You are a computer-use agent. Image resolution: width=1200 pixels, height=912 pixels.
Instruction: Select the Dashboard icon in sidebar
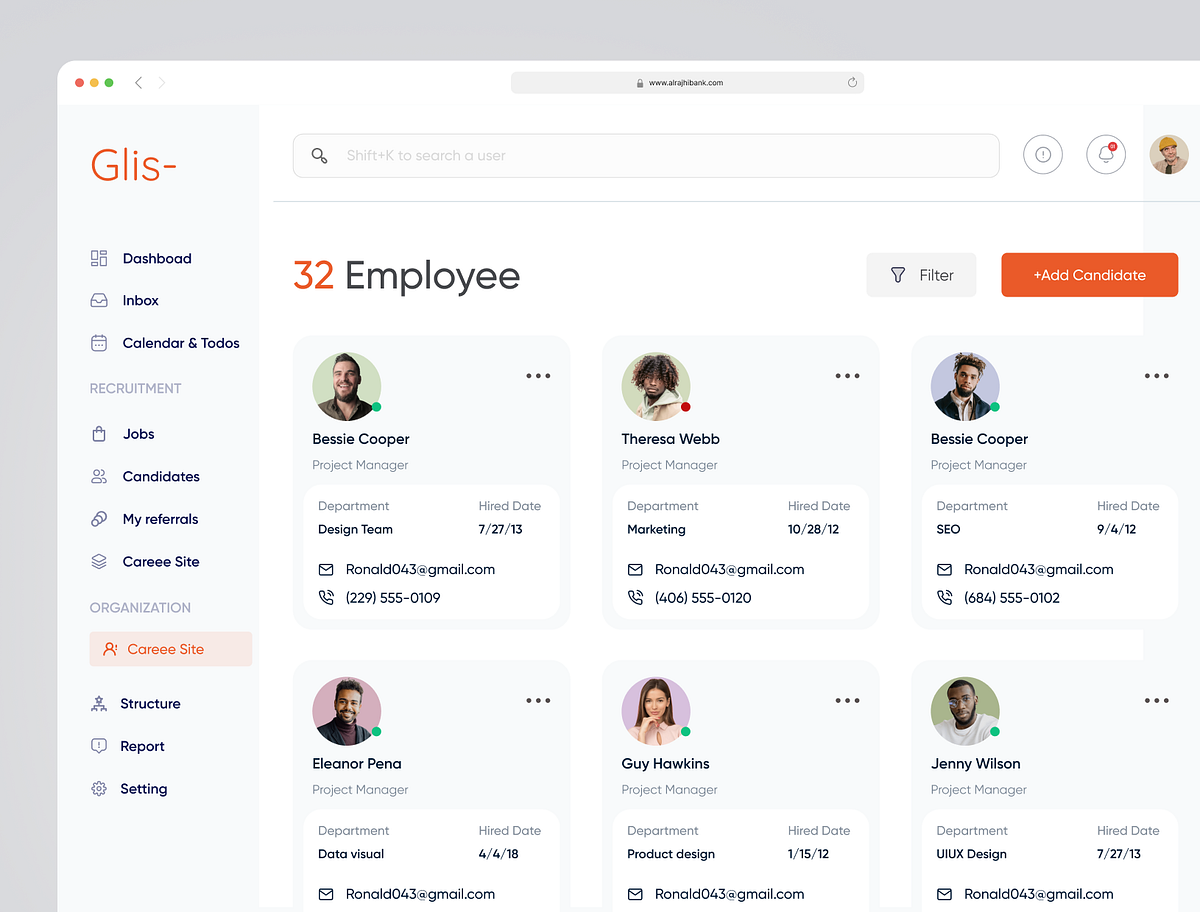click(98, 258)
